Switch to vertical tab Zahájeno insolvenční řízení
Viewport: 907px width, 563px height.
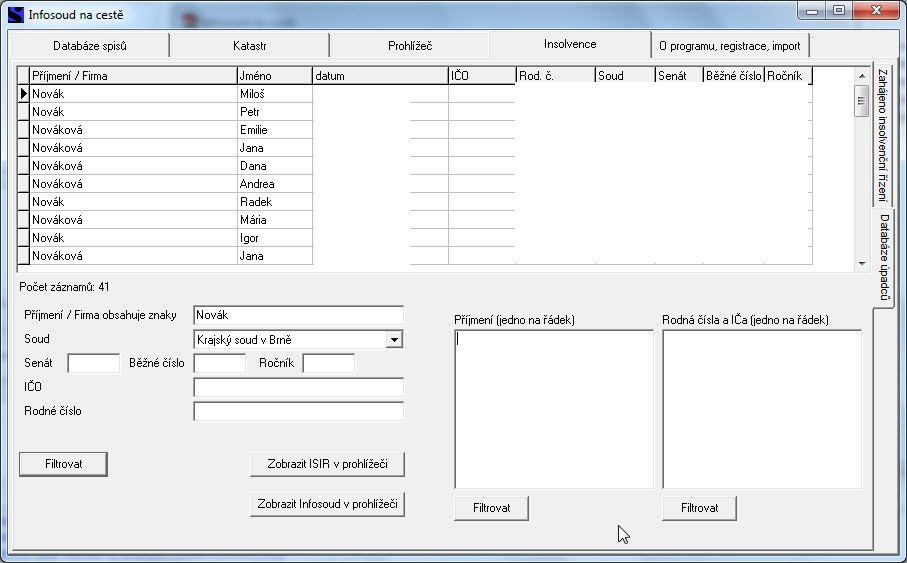[x=882, y=135]
